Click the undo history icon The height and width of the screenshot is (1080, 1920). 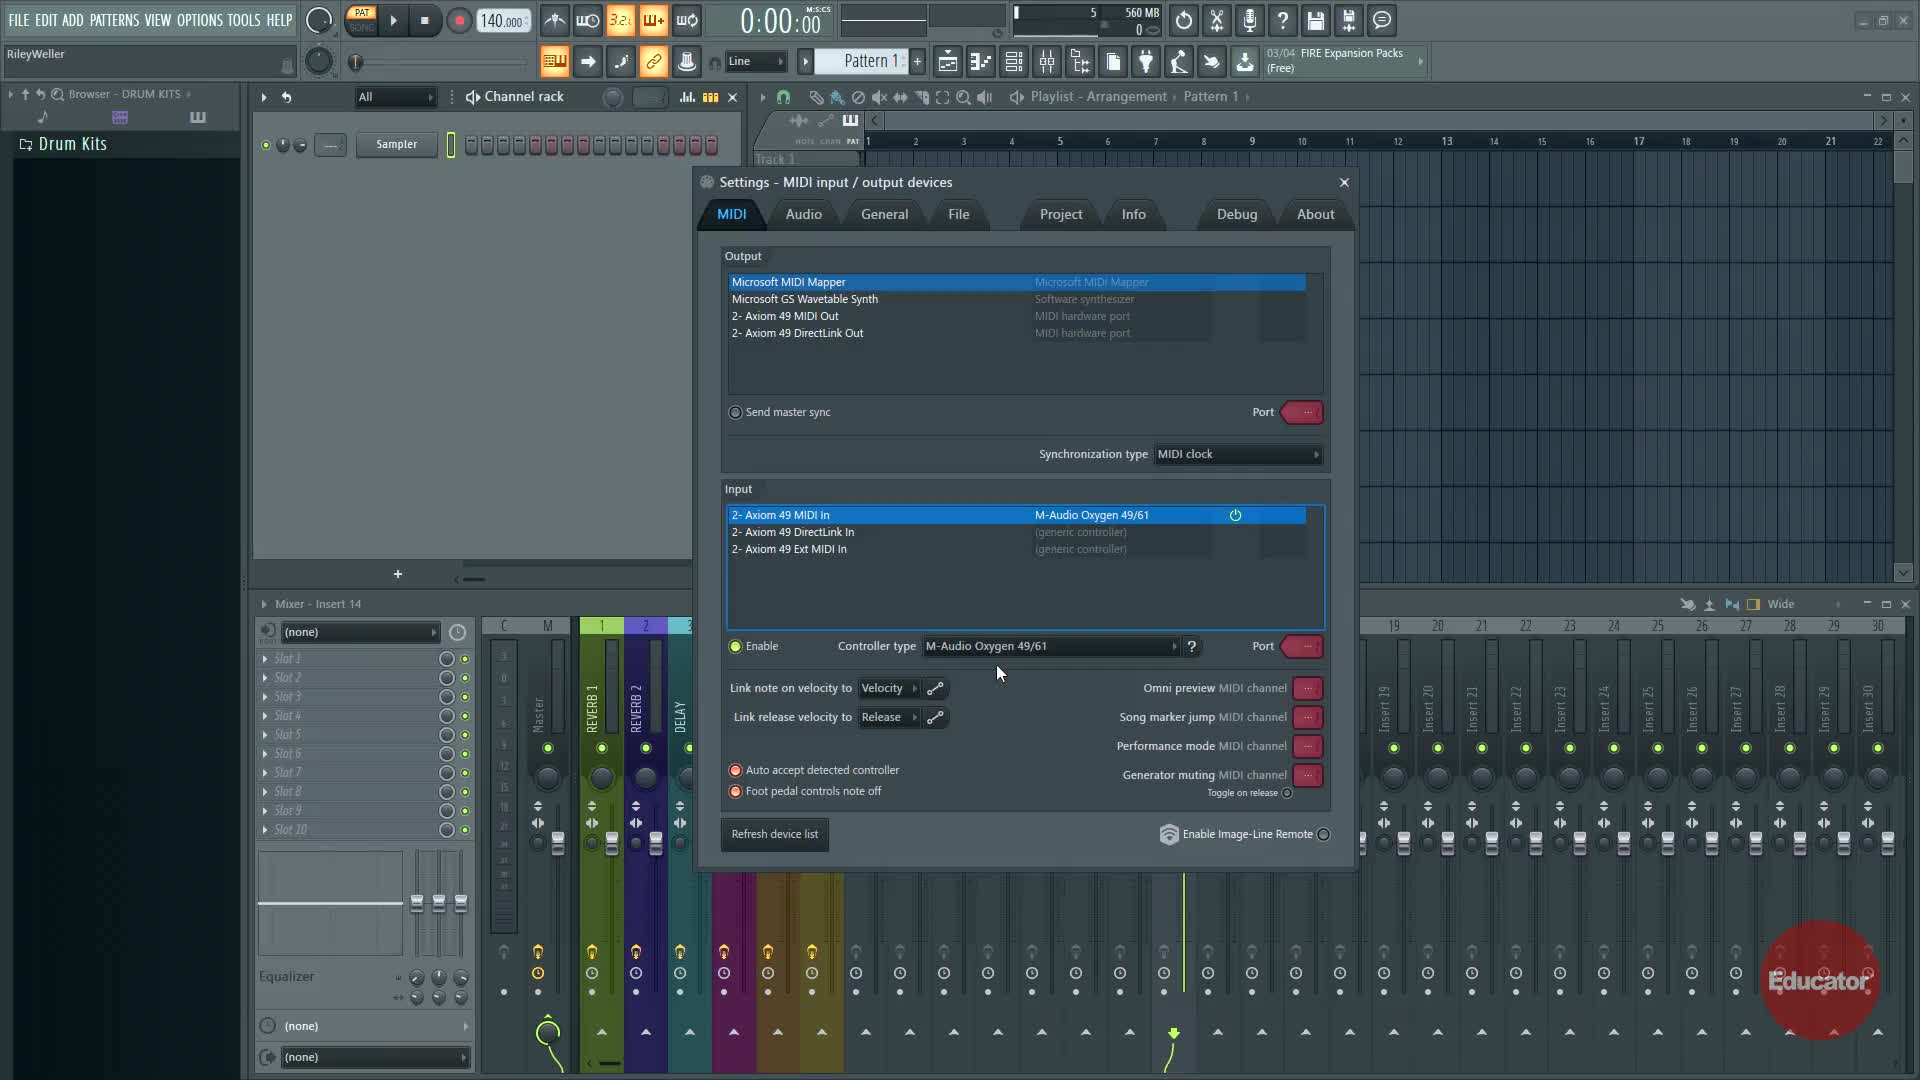pyautogui.click(x=1183, y=20)
